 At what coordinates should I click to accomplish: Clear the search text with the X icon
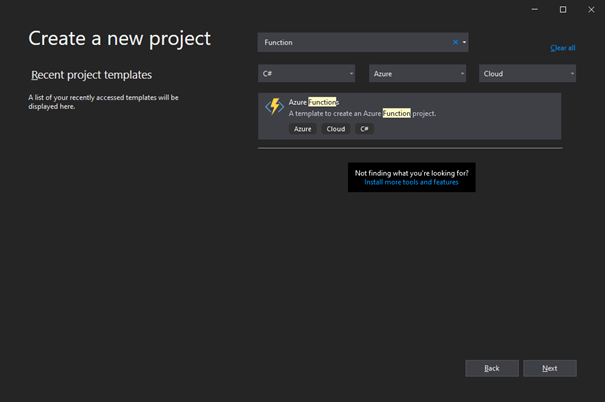click(456, 42)
